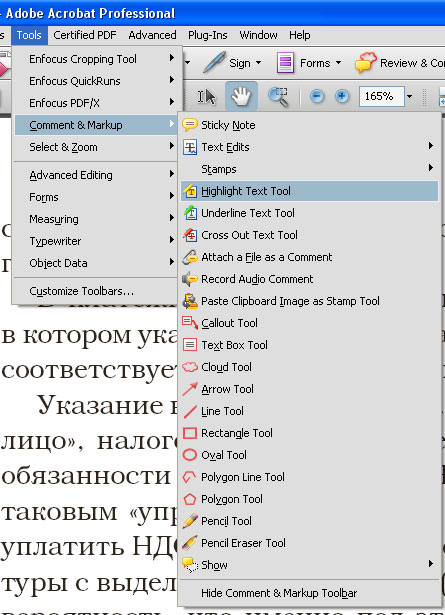Open Advanced Editing submenu entry

(96, 175)
